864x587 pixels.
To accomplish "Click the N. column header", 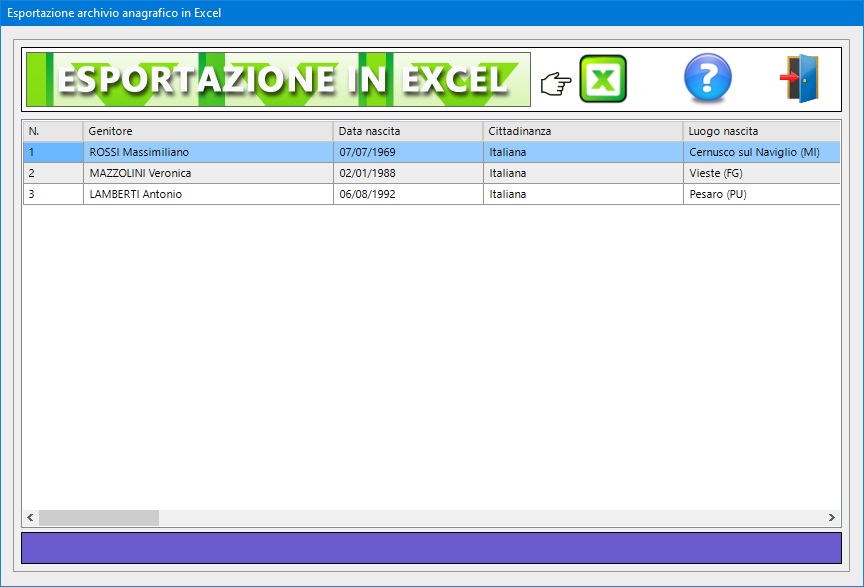I will tap(52, 131).
